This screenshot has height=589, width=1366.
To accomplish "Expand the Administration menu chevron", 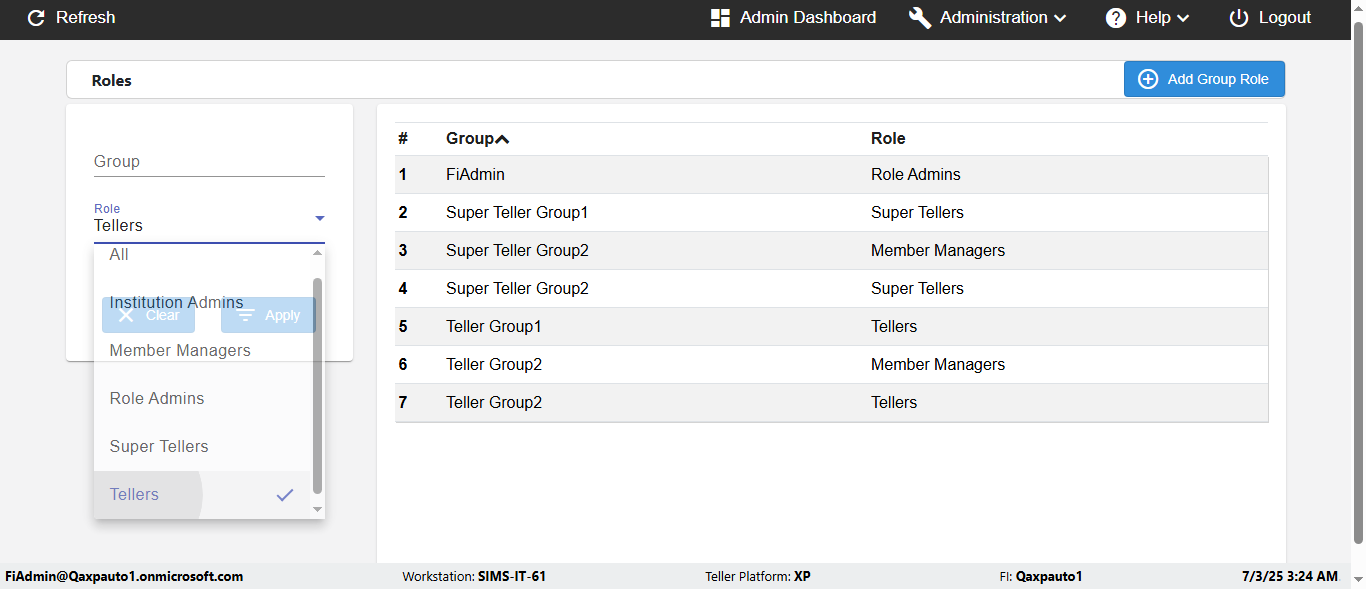I will point(1060,18).
